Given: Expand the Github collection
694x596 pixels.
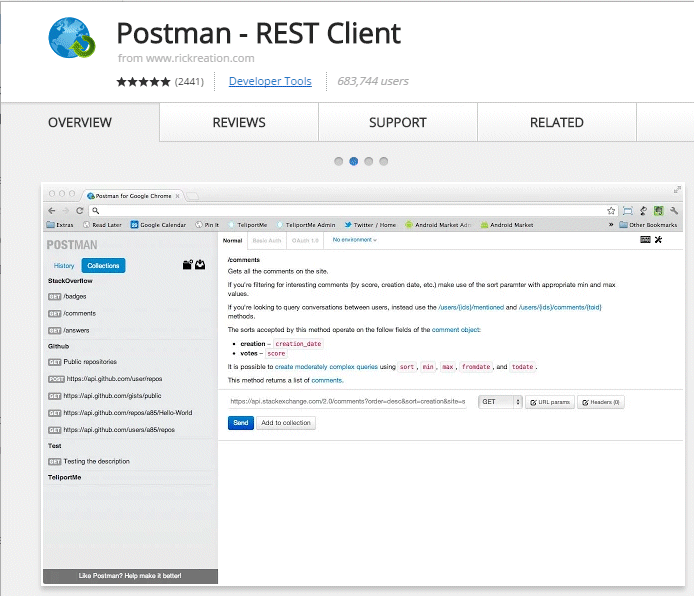Looking at the screenshot, I should (58, 346).
